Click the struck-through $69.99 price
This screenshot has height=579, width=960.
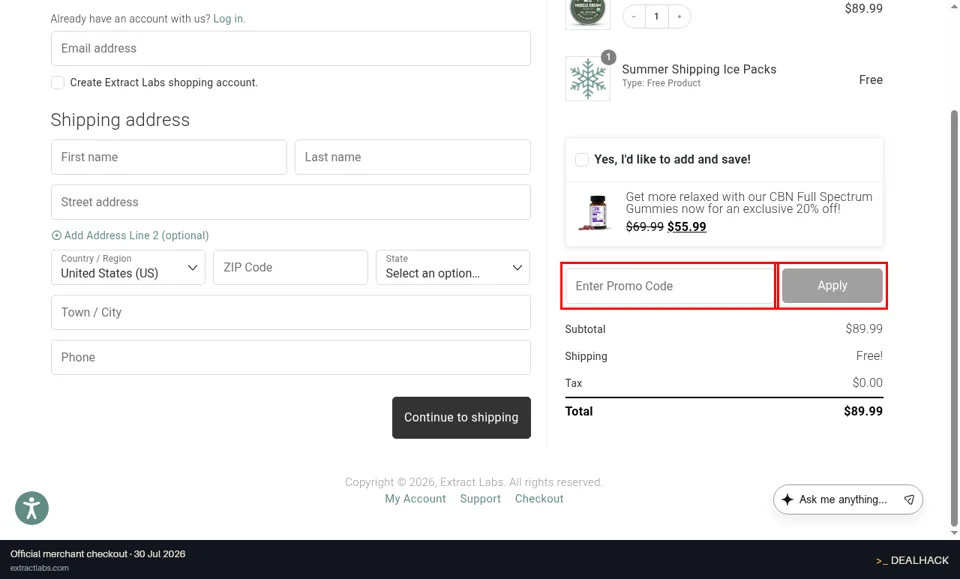tap(645, 226)
